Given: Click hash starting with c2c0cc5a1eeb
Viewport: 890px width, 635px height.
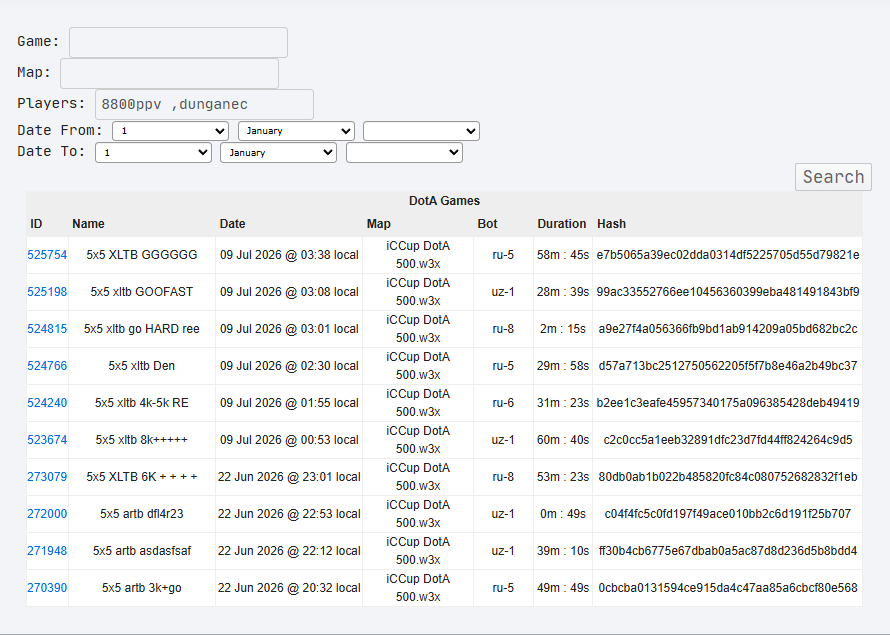Looking at the screenshot, I should pos(728,440).
